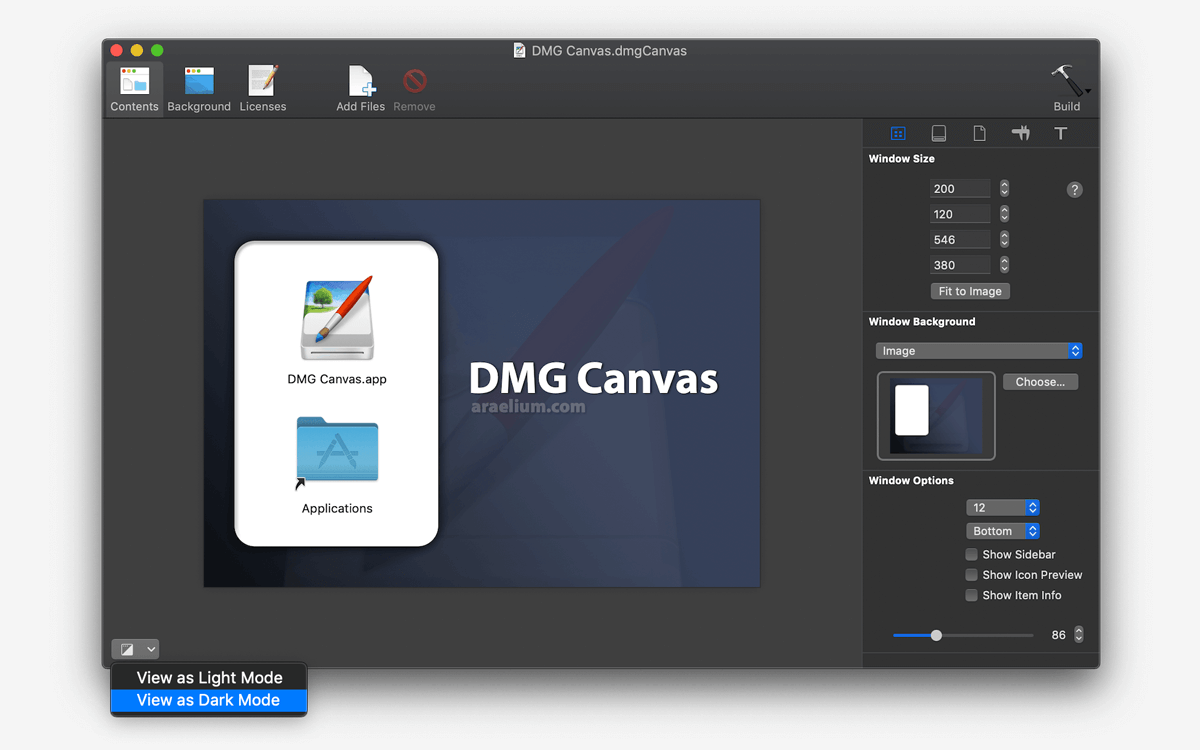Select the DMG Canvas.app icon on canvas
Image resolution: width=1200 pixels, height=750 pixels.
337,319
